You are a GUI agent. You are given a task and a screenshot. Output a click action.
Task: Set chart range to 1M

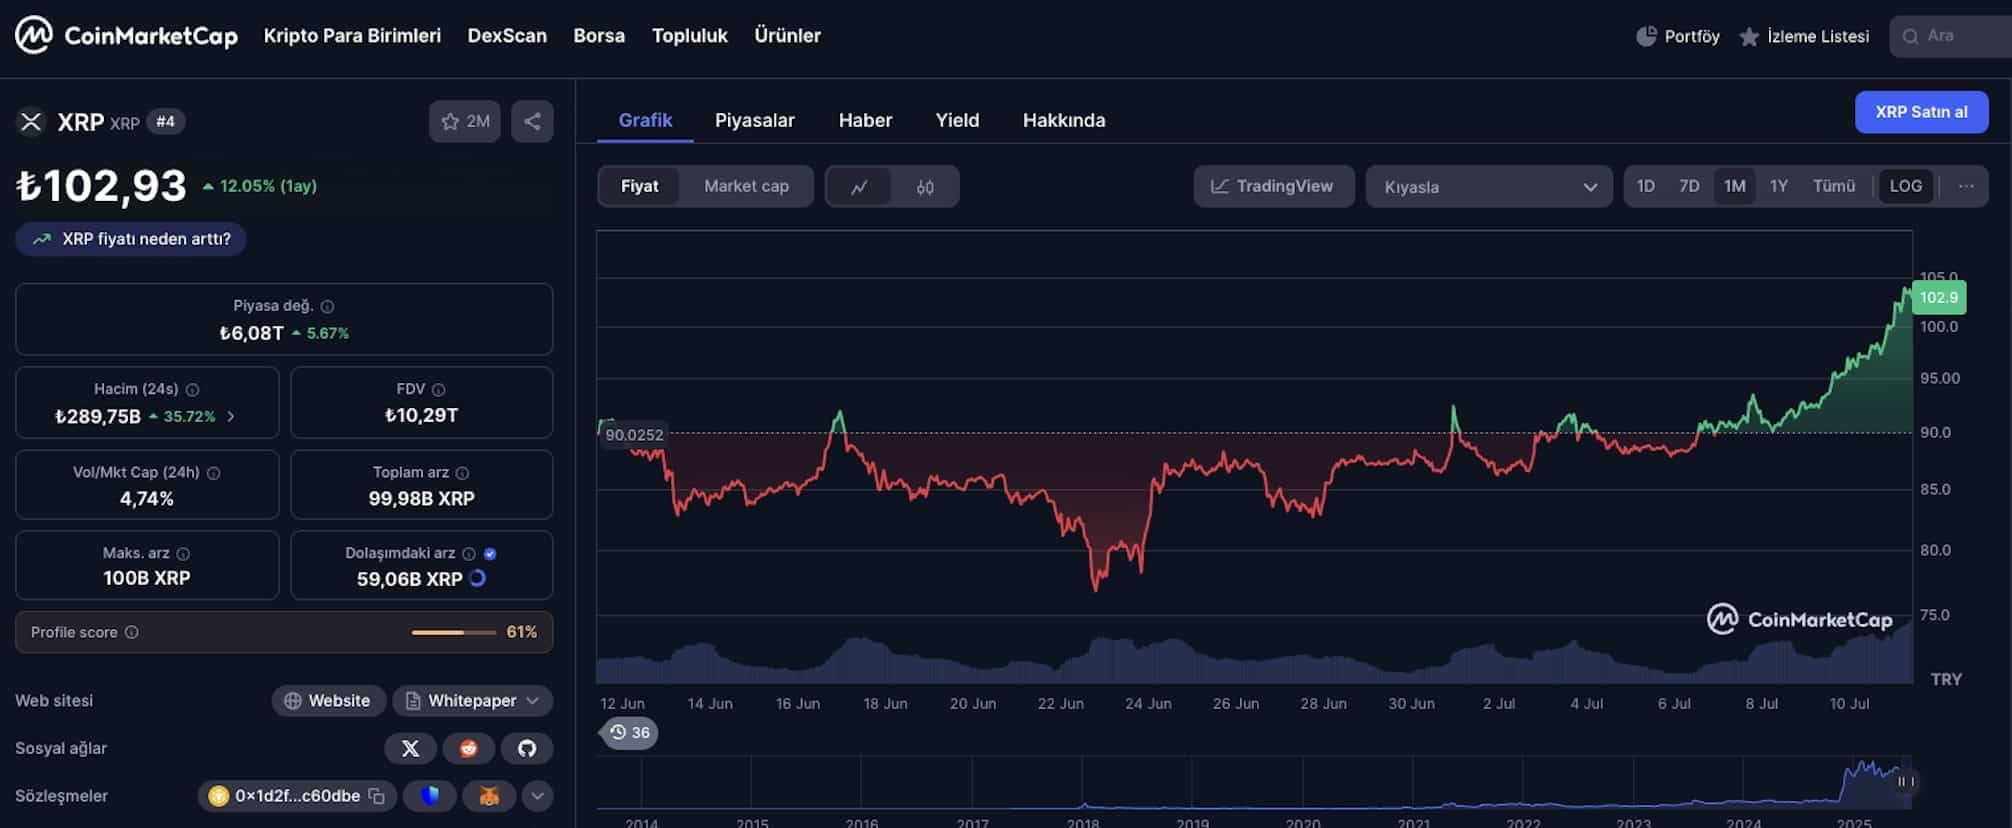click(x=1734, y=186)
